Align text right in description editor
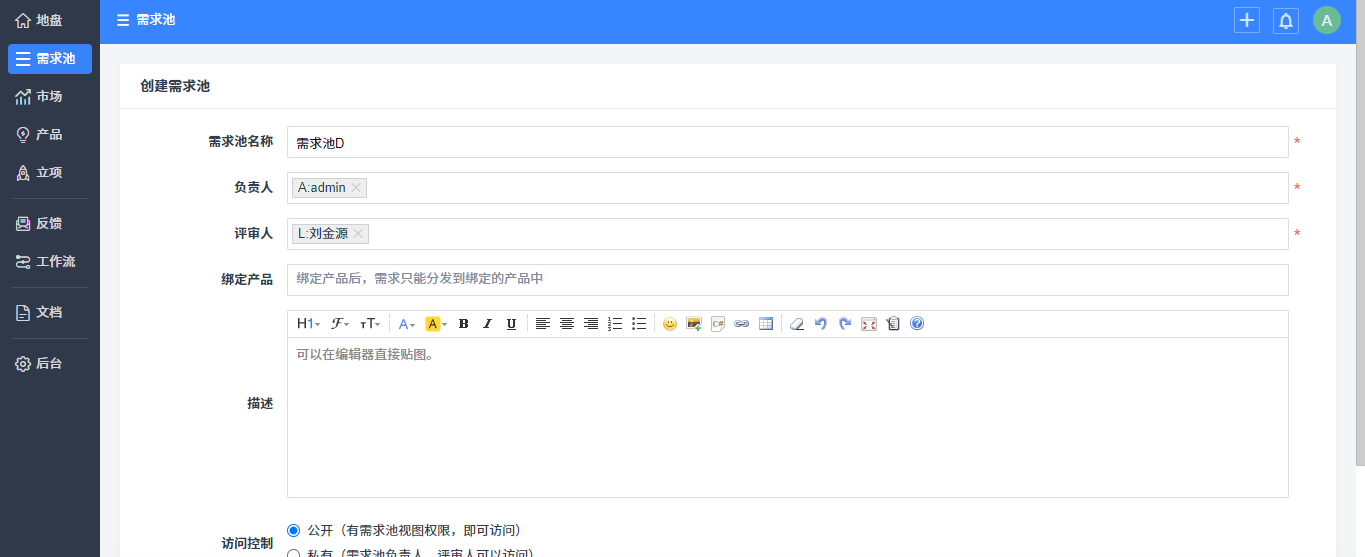The height and width of the screenshot is (557, 1365). (591, 324)
